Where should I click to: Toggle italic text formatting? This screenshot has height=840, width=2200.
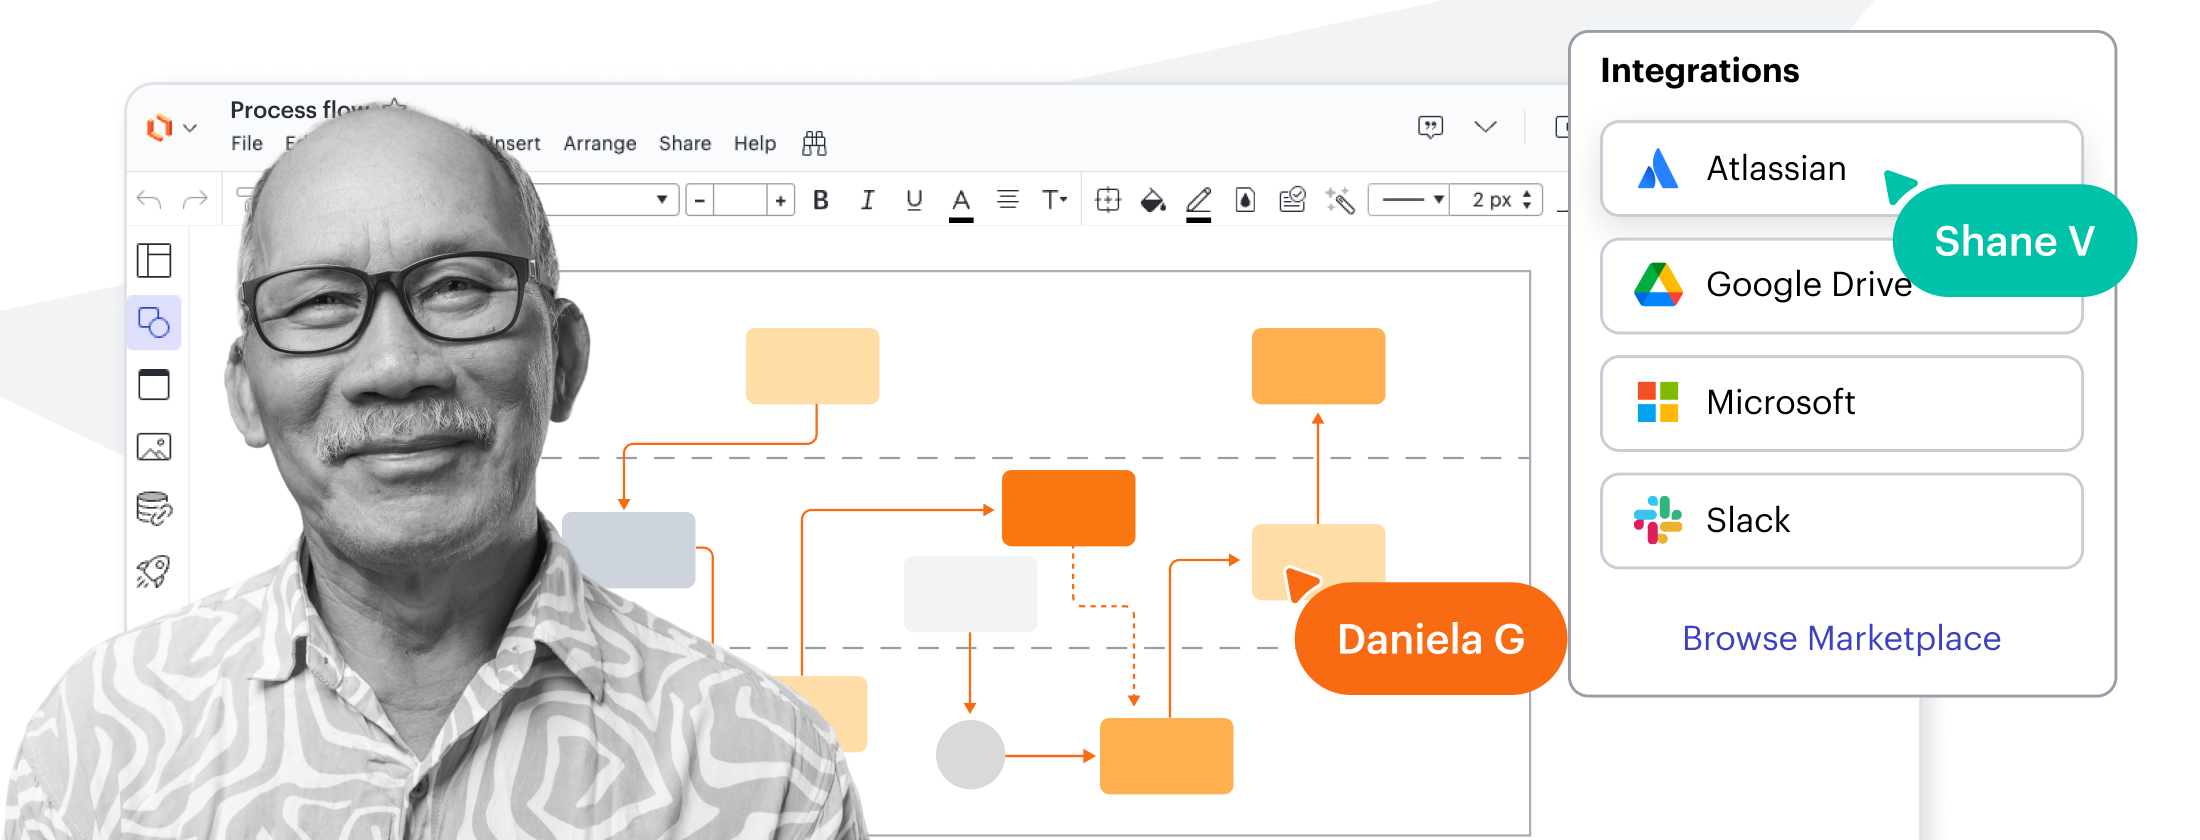pos(867,201)
